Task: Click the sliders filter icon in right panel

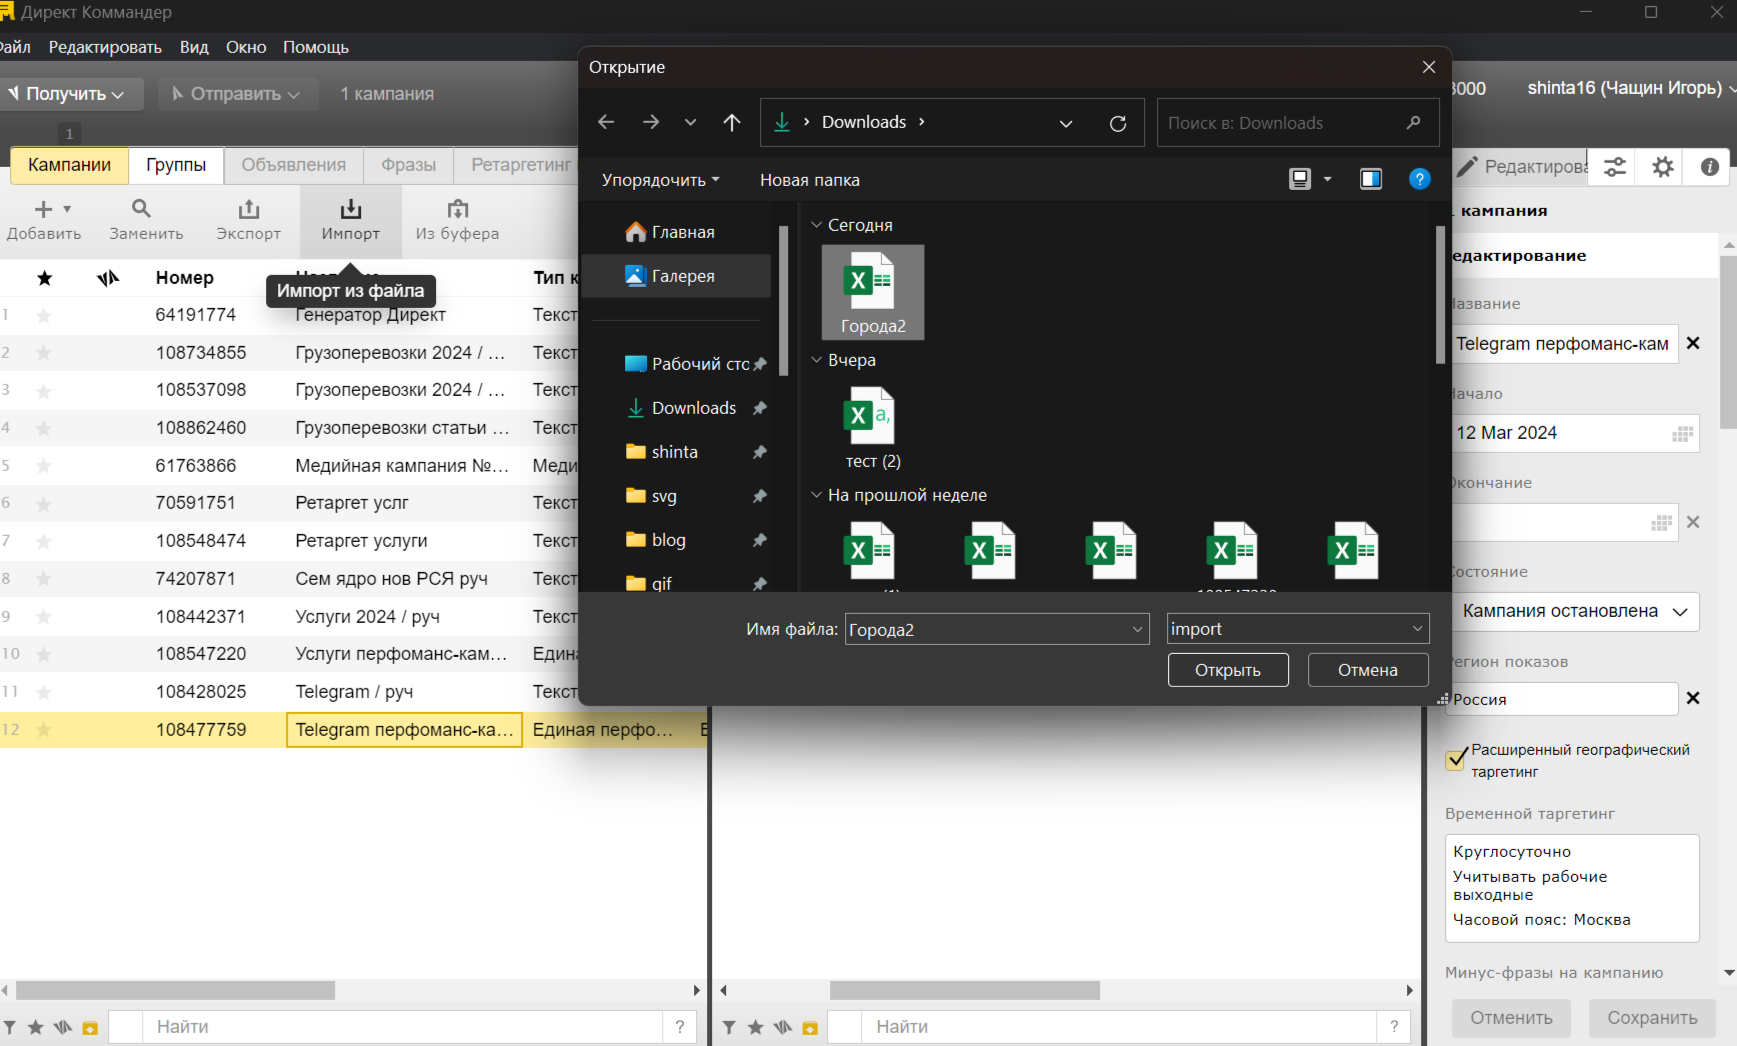Action: (1615, 167)
